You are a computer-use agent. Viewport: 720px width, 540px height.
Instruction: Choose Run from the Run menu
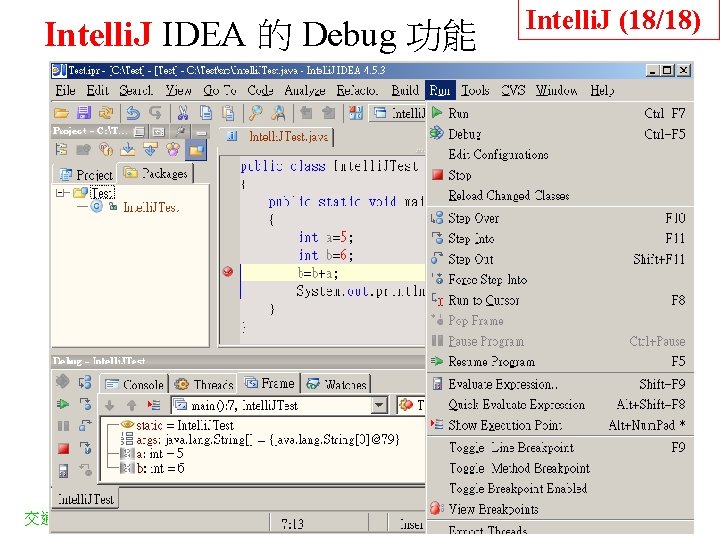pos(559,113)
